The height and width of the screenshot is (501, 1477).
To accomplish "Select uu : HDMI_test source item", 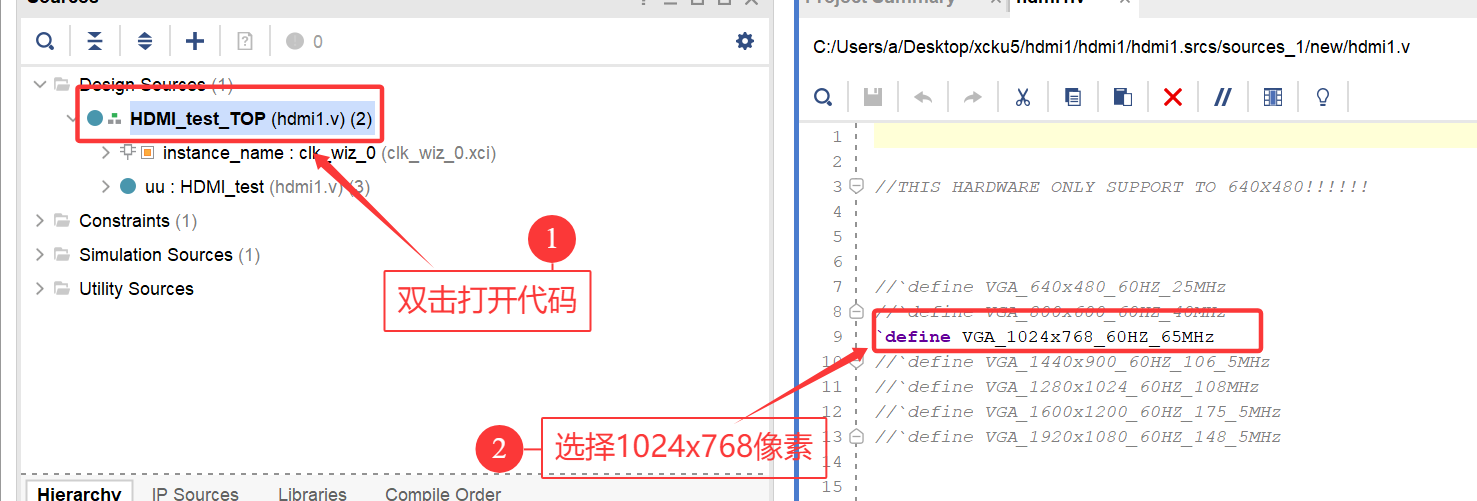I will coord(258,186).
